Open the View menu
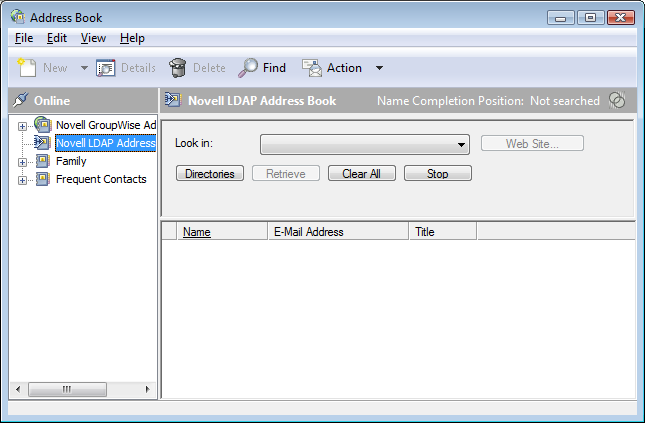Image resolution: width=645 pixels, height=423 pixels. coord(93,38)
